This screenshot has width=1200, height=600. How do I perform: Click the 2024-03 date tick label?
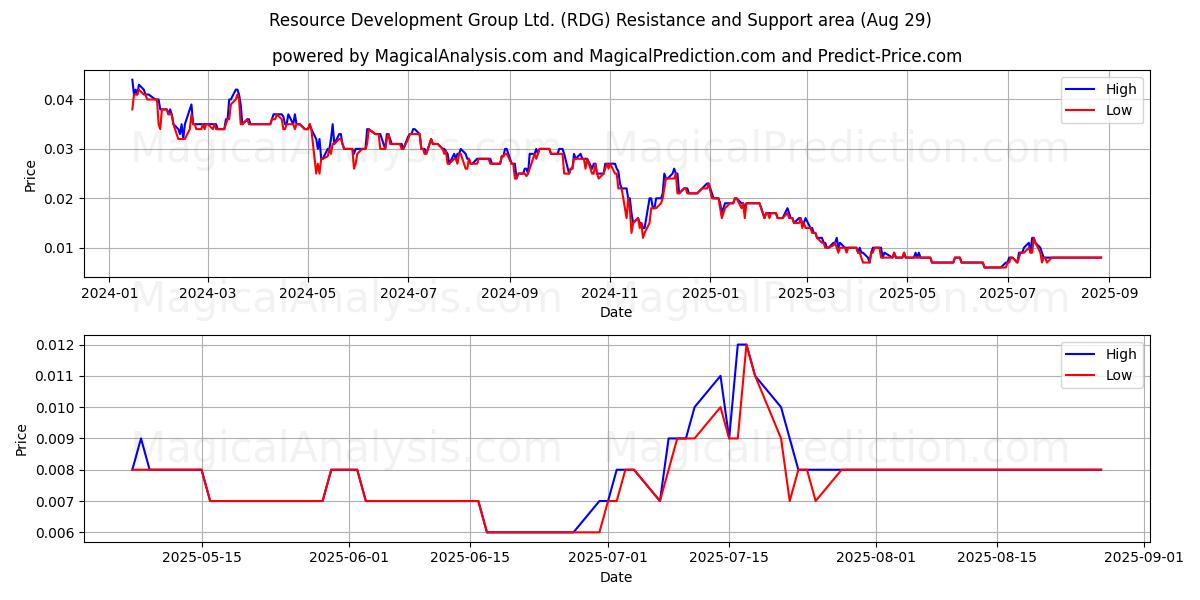click(207, 294)
